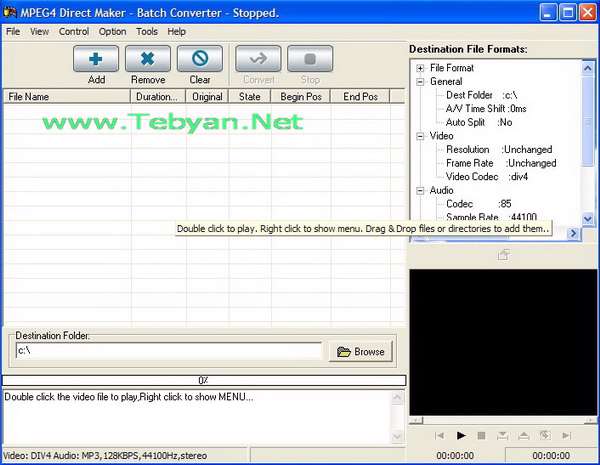Image resolution: width=600 pixels, height=465 pixels.
Task: Click the status text 'Video: DIV4 Audio: MP3'
Action: [105, 456]
